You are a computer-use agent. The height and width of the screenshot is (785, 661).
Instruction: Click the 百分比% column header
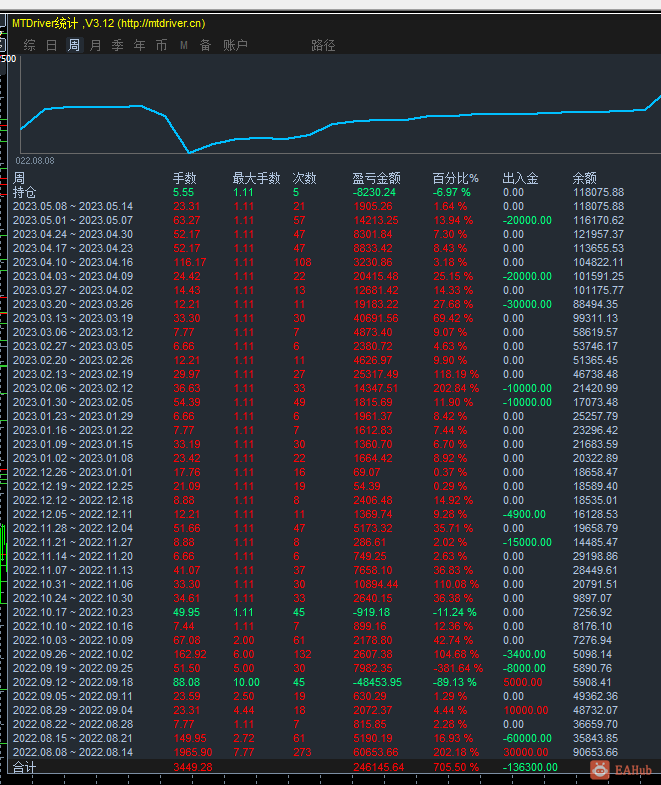456,178
